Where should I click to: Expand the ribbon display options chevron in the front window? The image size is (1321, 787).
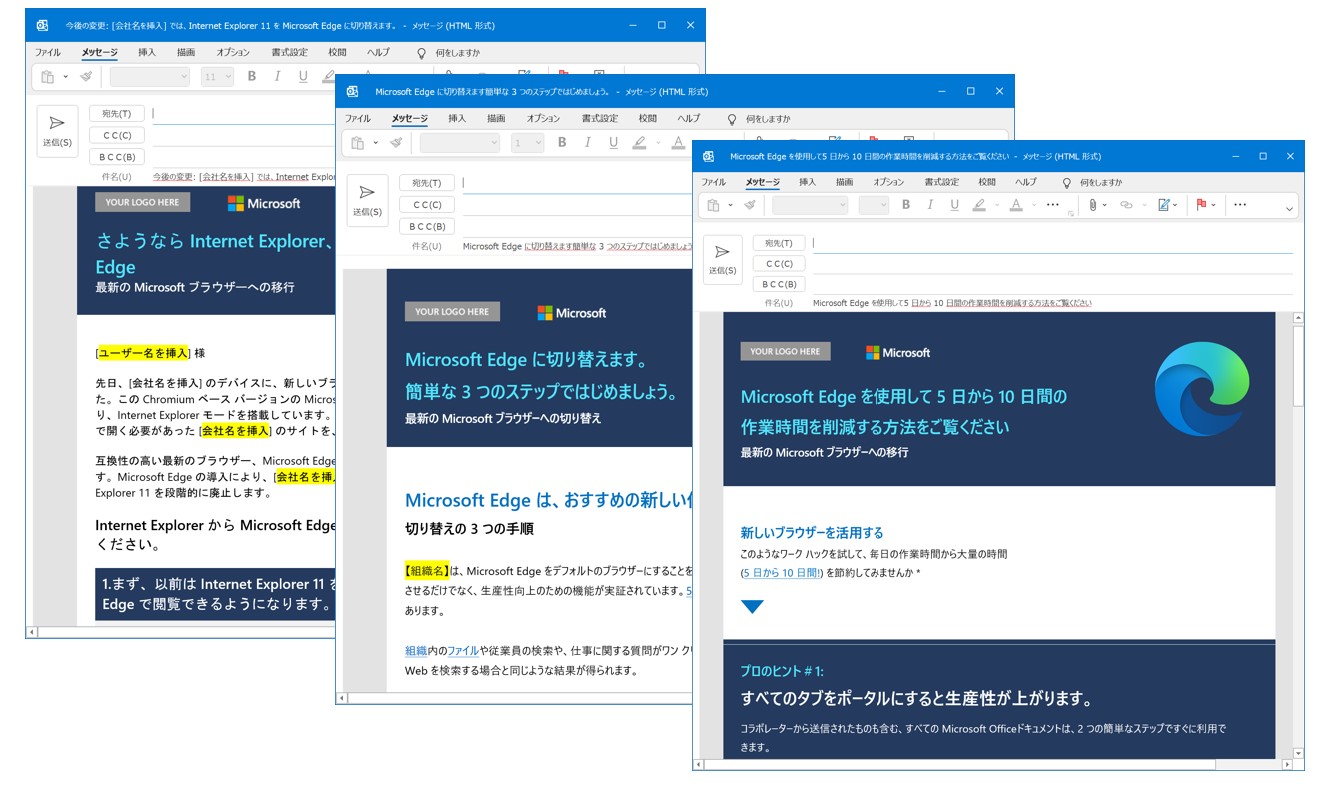(x=1289, y=209)
